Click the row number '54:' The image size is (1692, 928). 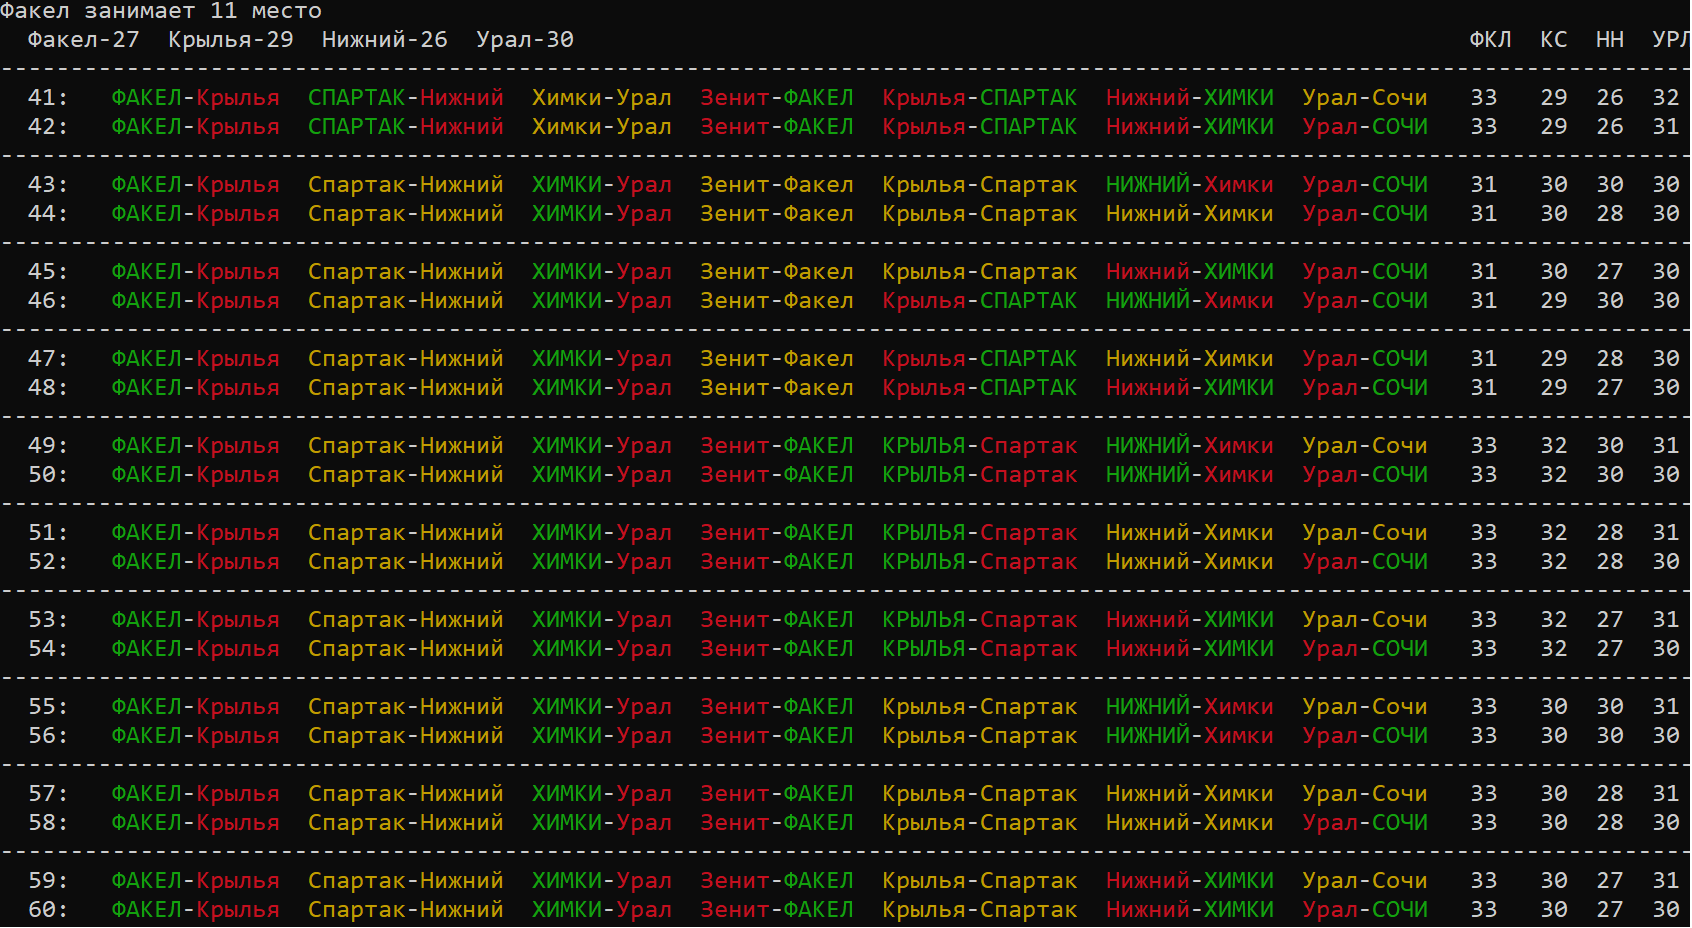tap(48, 649)
